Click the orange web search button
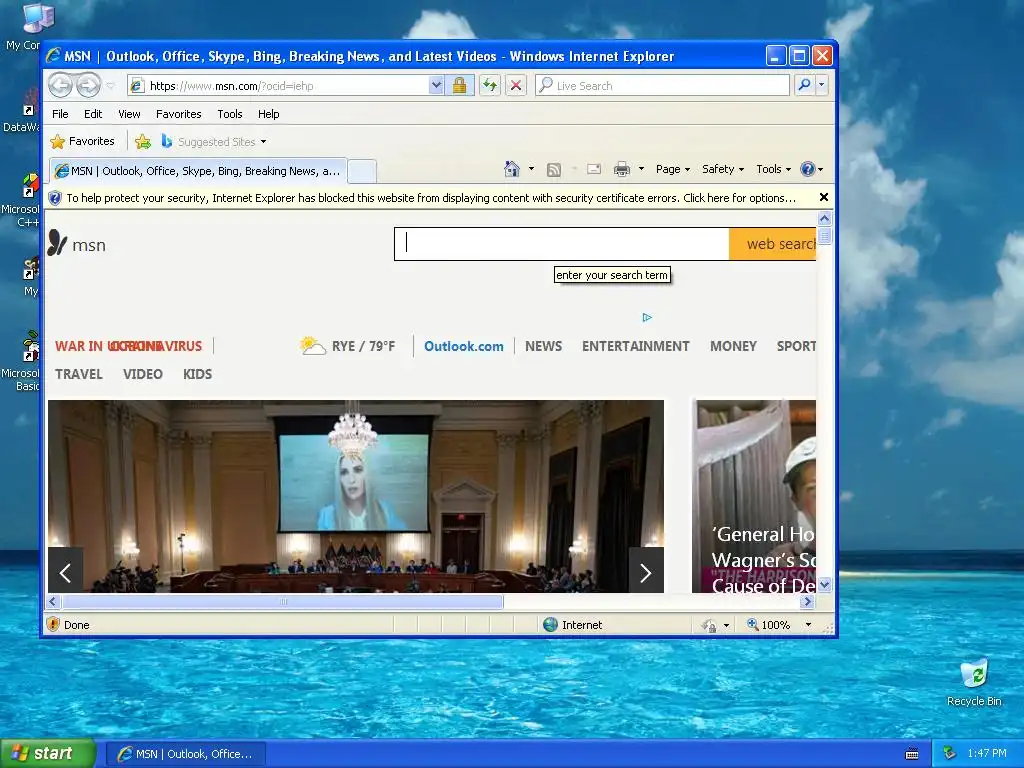Image resolution: width=1024 pixels, height=768 pixels. click(x=773, y=244)
